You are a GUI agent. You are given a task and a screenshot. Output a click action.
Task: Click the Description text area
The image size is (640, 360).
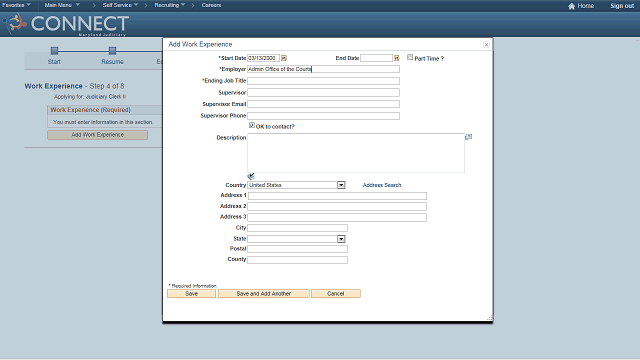tap(356, 153)
